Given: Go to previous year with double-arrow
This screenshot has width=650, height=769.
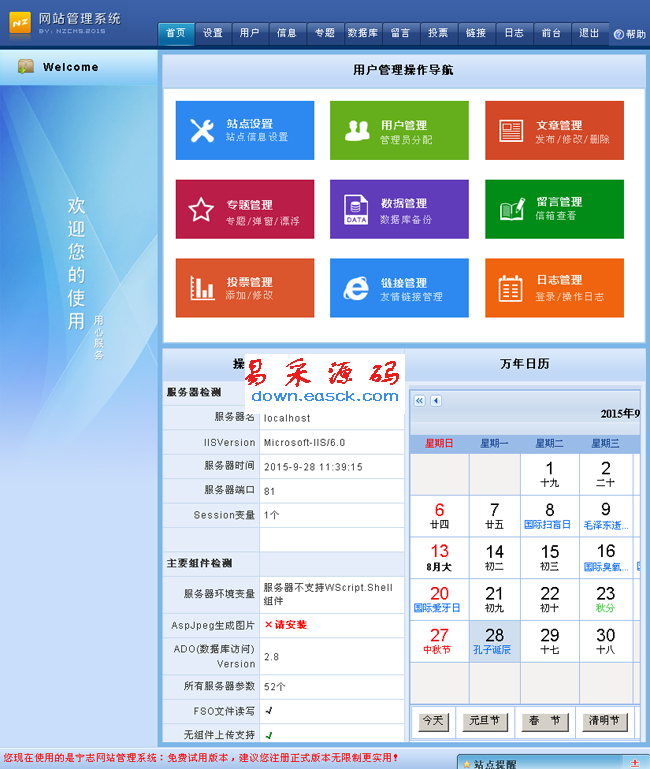Looking at the screenshot, I should [x=419, y=401].
